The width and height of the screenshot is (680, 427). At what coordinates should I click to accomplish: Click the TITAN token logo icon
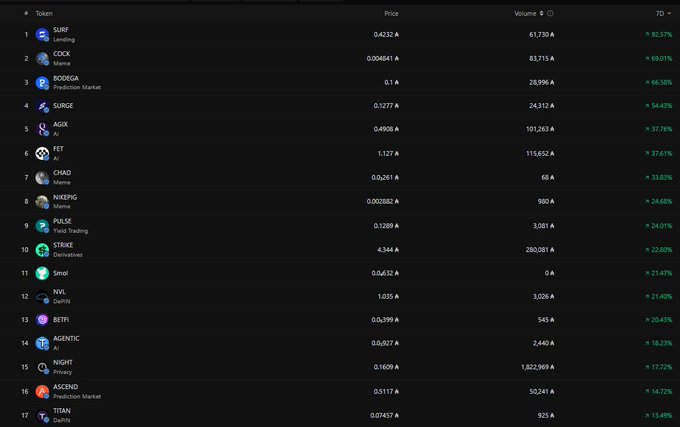coord(42,415)
